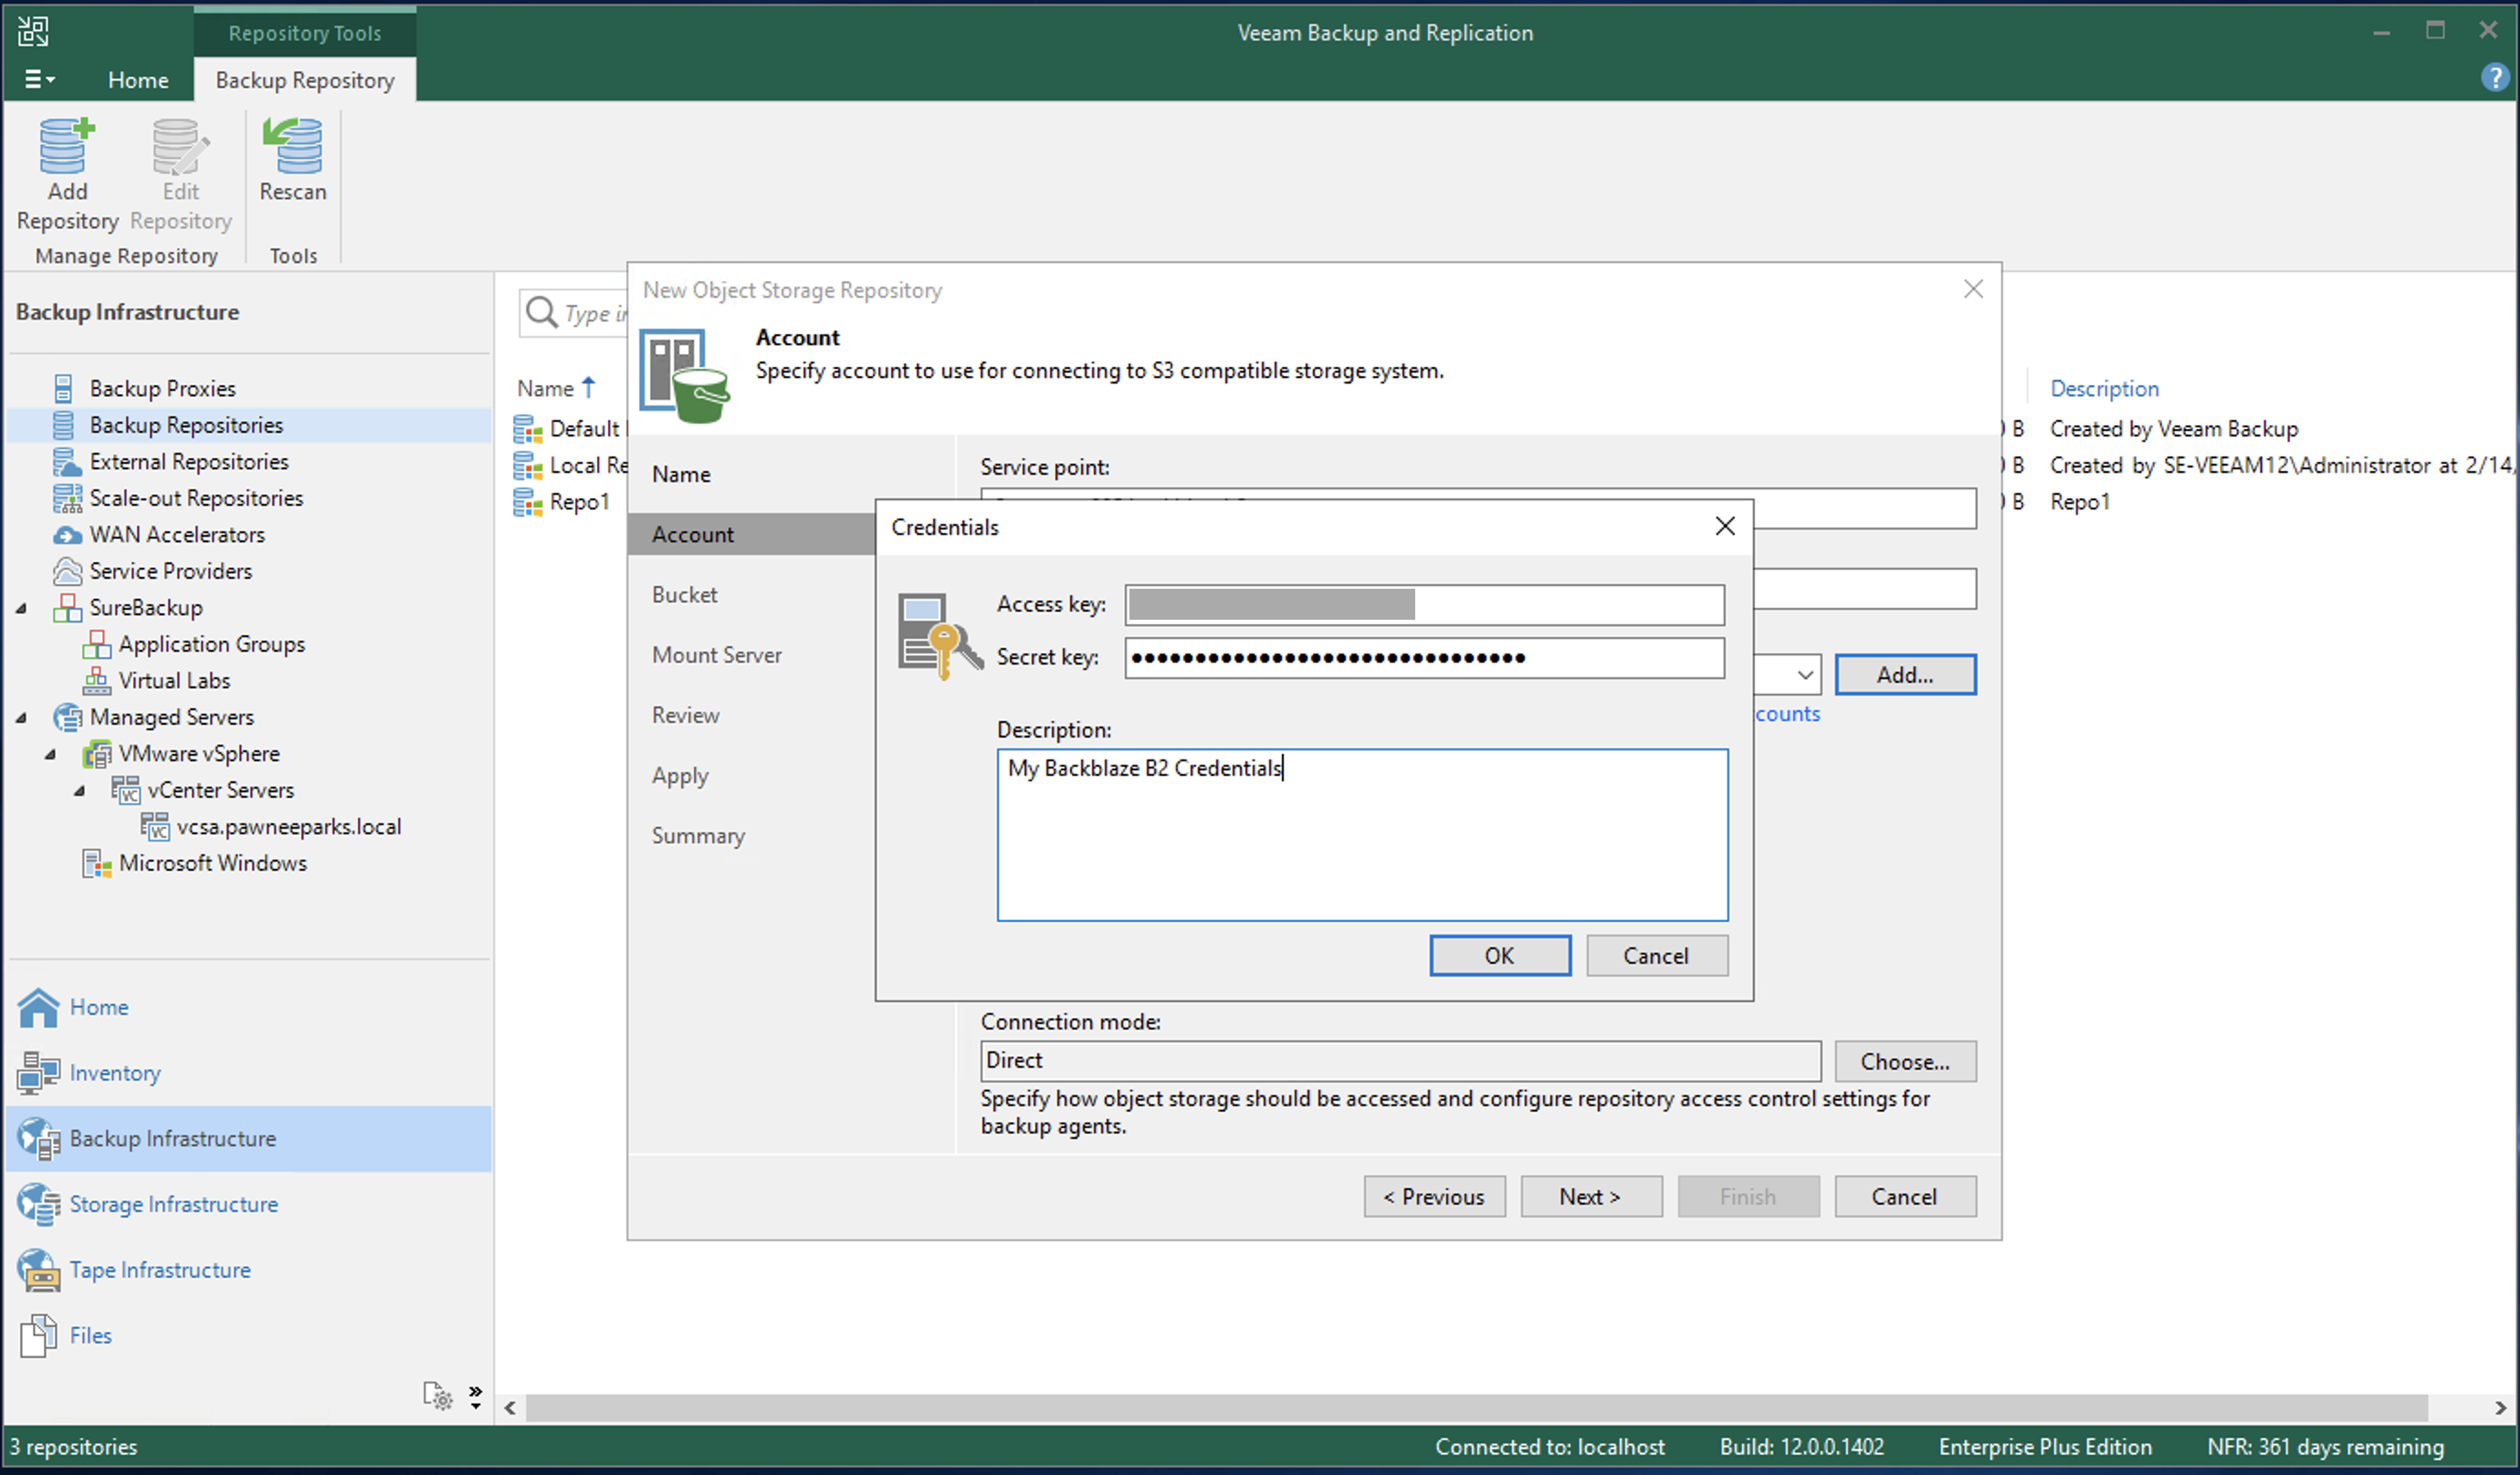Screen dimensions: 2520x1475
Task: Click the Description text area
Action: click(1362, 835)
